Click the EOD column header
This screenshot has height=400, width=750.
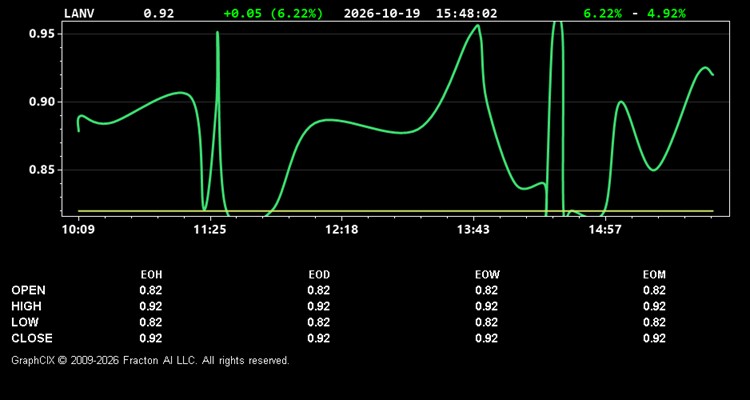coord(319,275)
